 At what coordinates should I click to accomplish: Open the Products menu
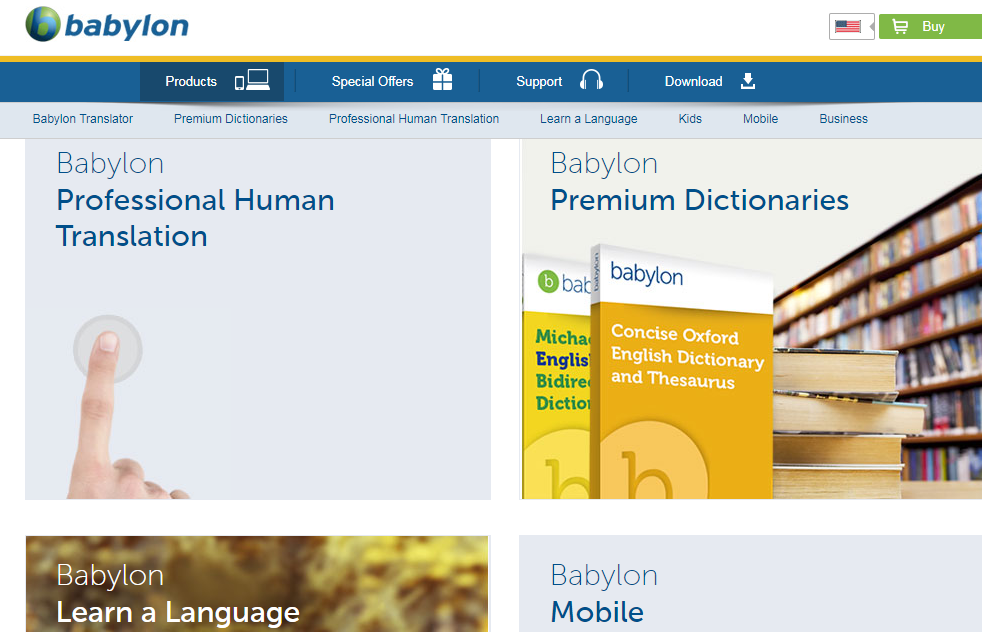click(212, 81)
